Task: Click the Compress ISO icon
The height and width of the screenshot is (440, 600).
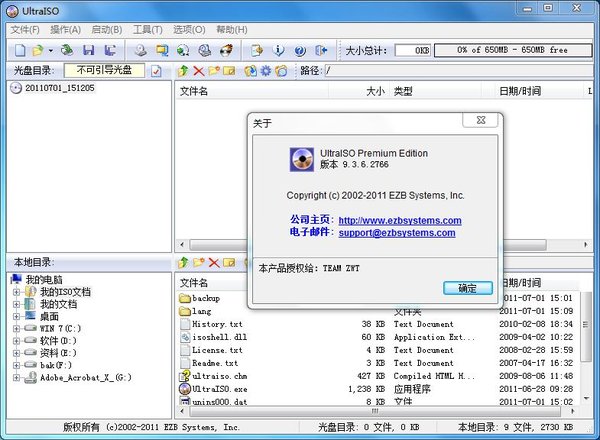Action: pyautogui.click(x=183, y=50)
